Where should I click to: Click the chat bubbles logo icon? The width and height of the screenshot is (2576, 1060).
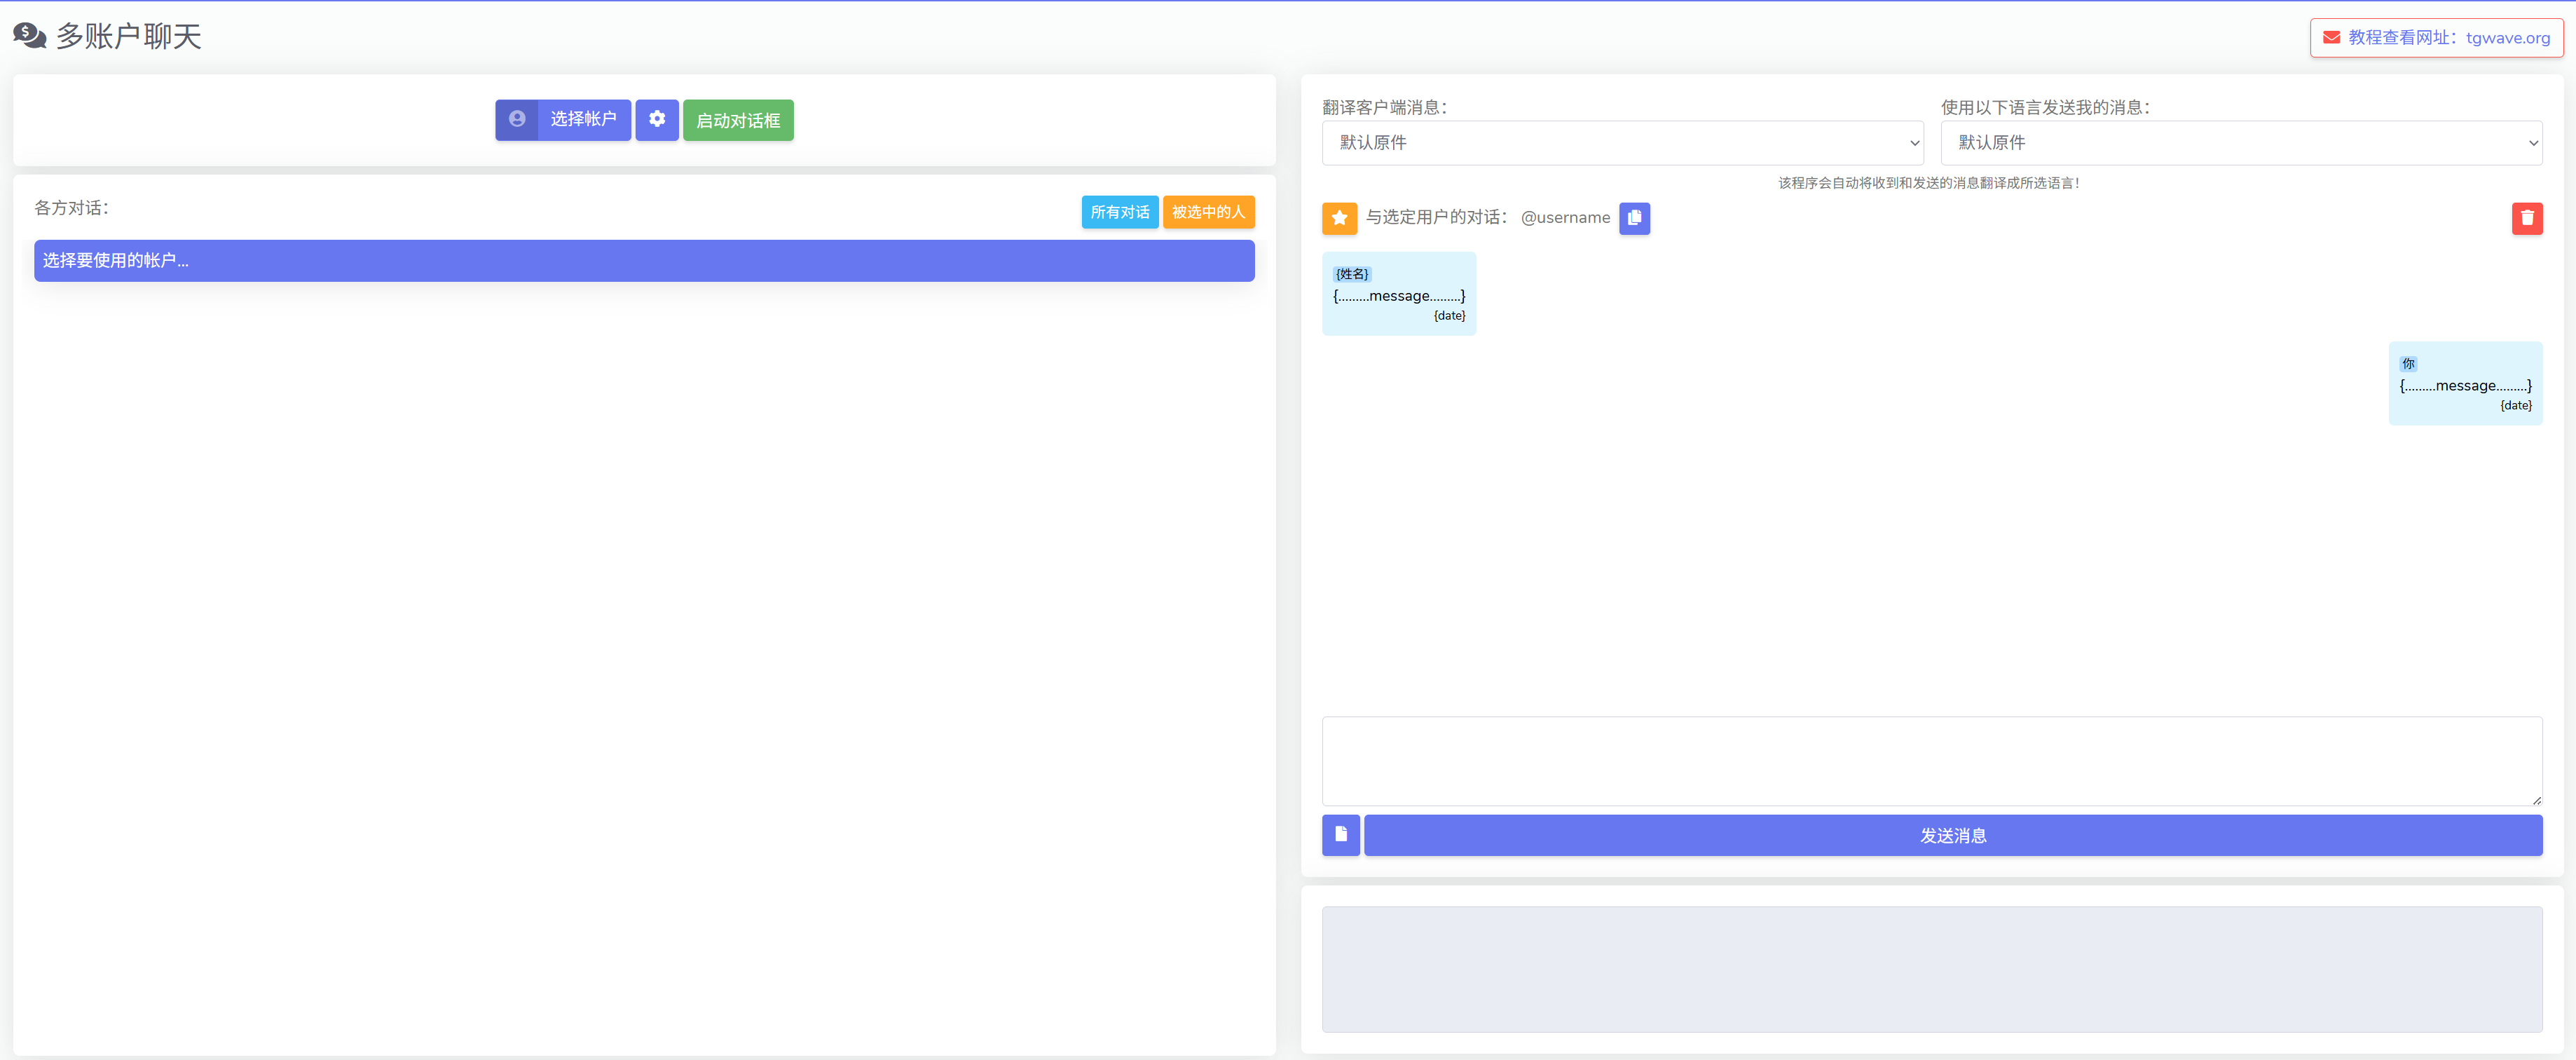[29, 36]
